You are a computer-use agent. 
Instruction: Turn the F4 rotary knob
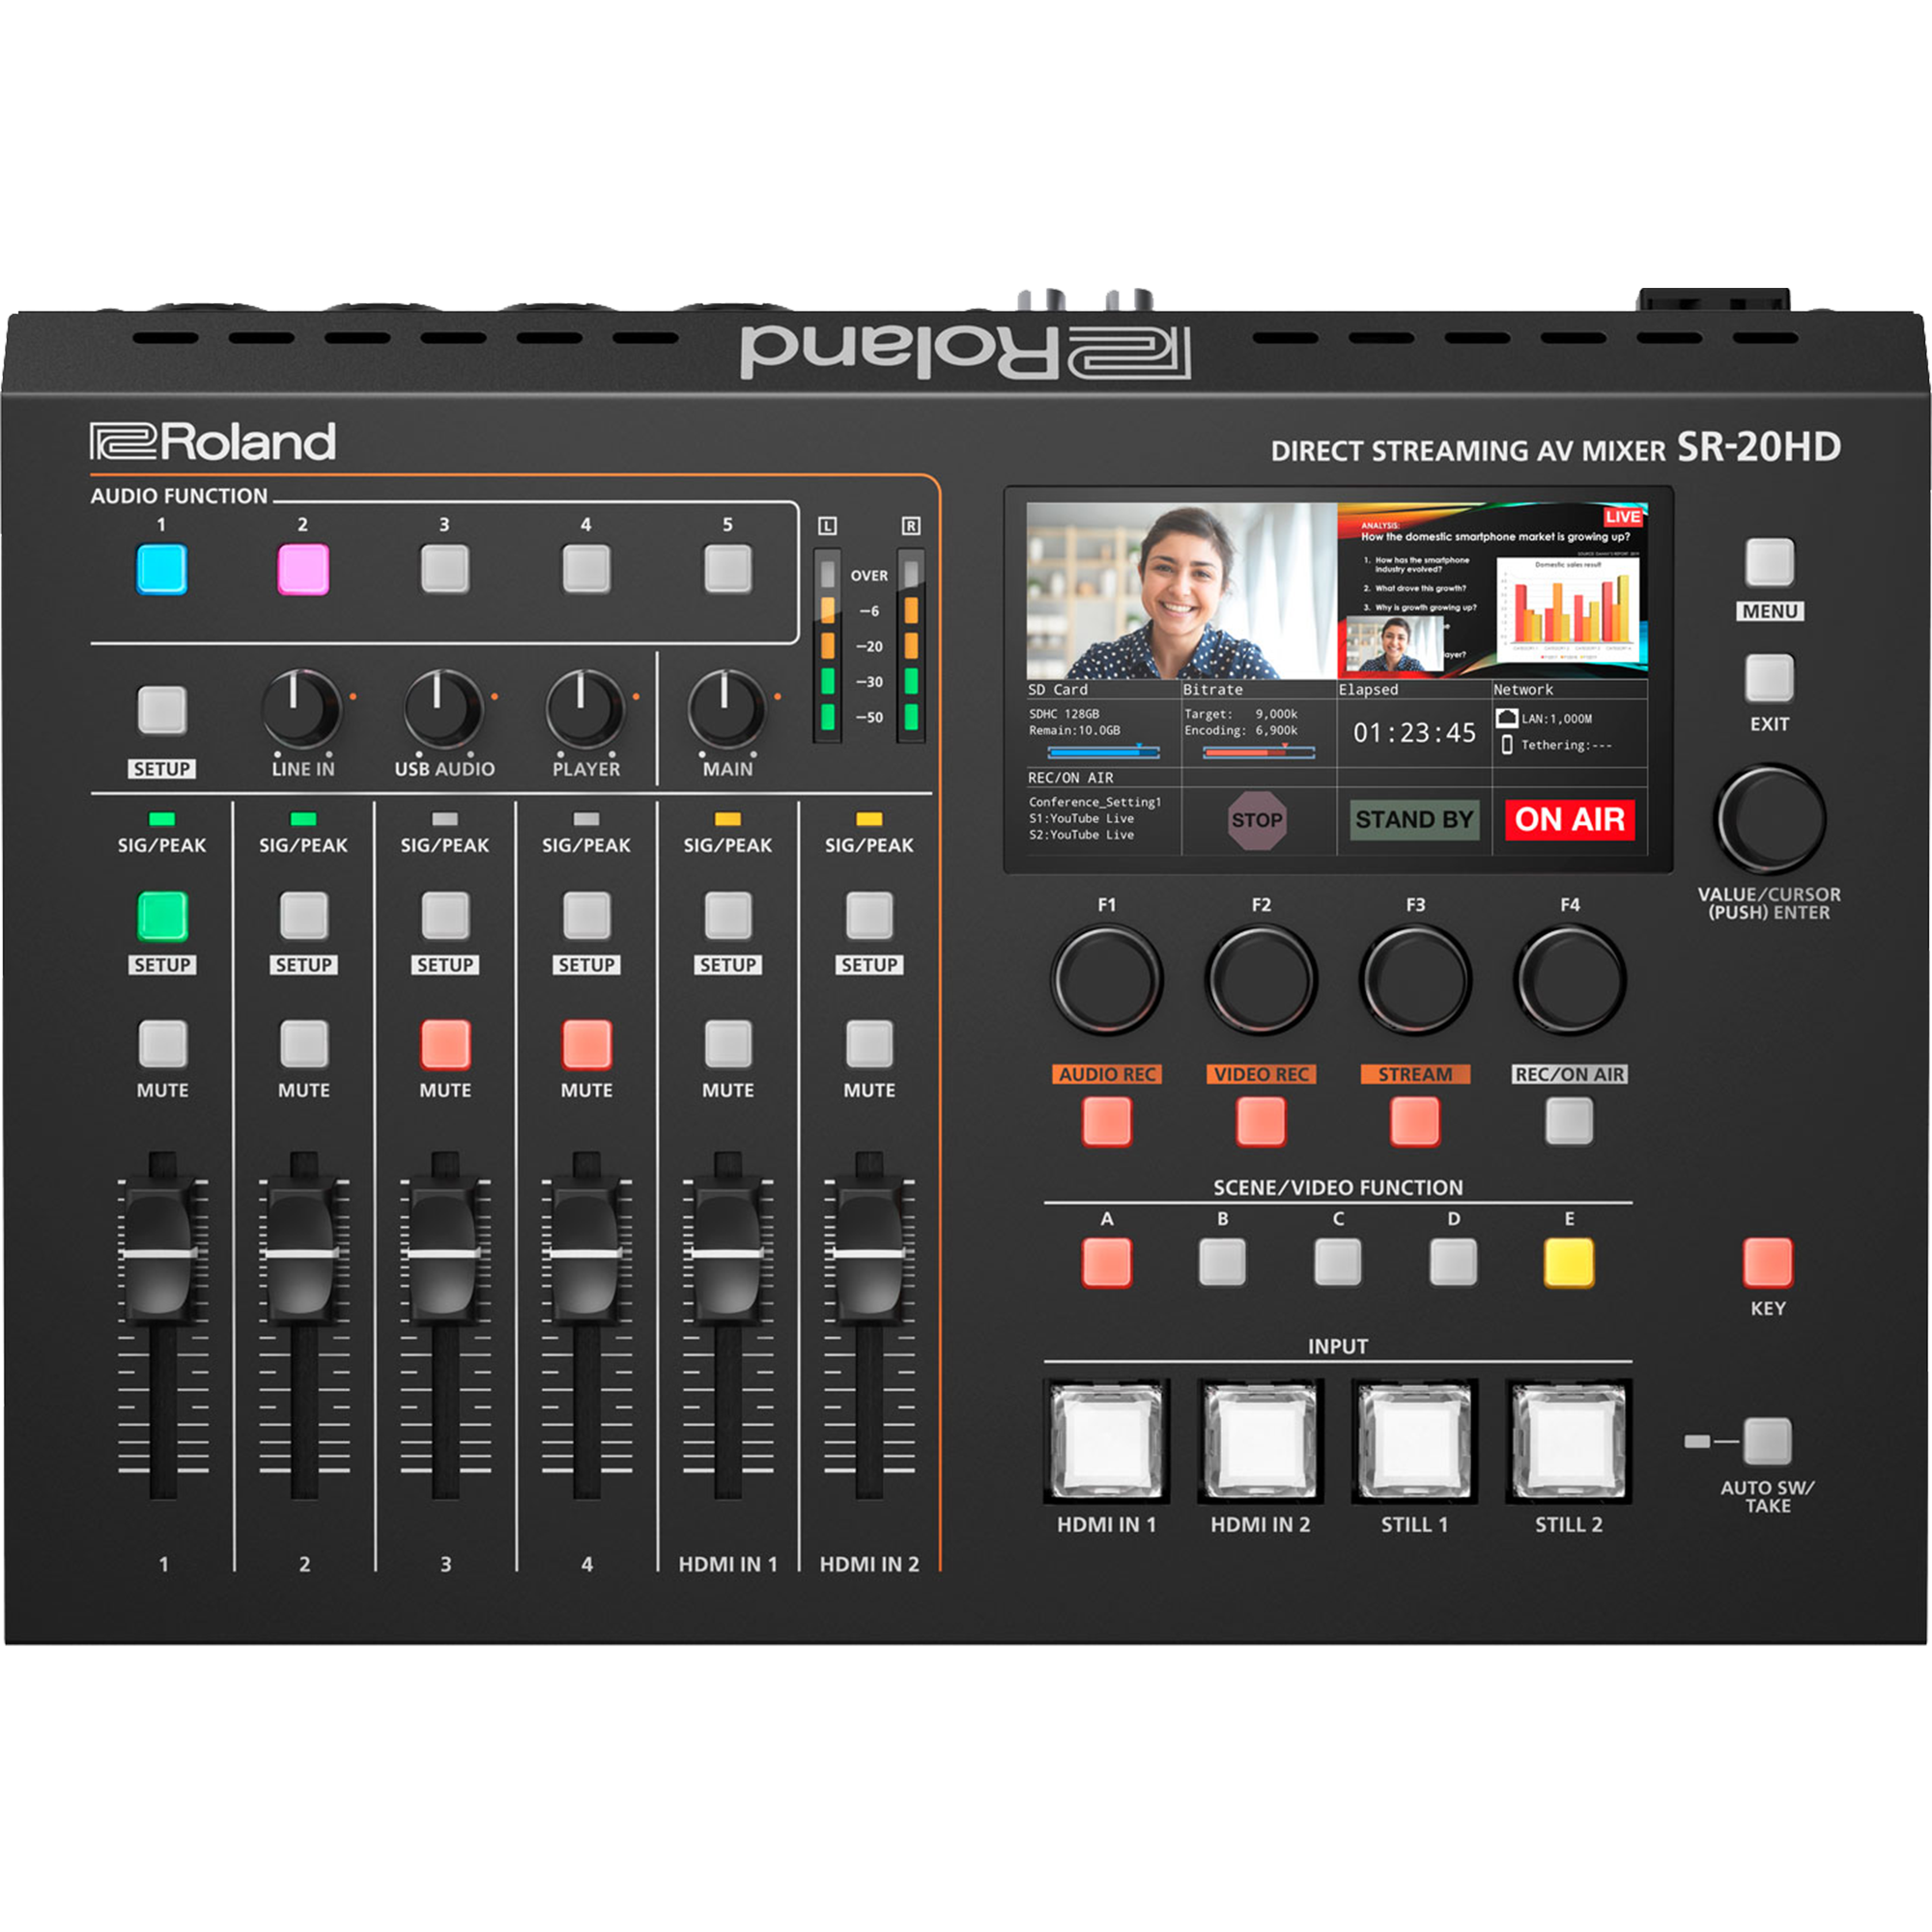(x=1570, y=979)
